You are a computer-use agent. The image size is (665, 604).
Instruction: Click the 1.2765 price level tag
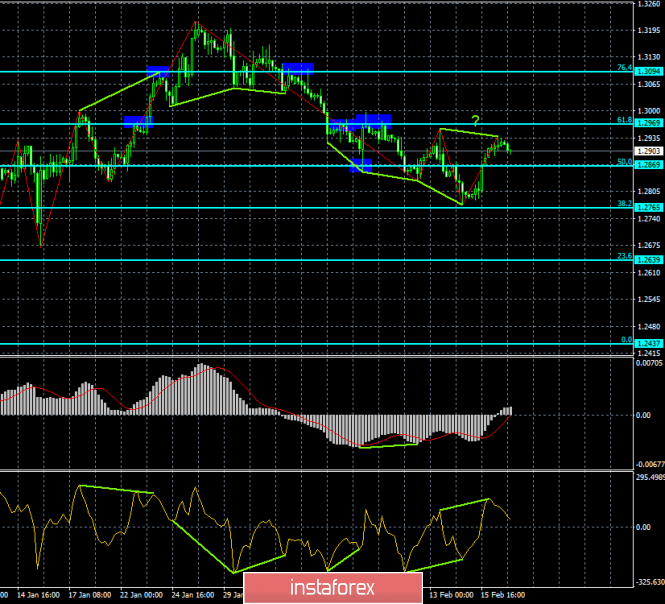(649, 207)
